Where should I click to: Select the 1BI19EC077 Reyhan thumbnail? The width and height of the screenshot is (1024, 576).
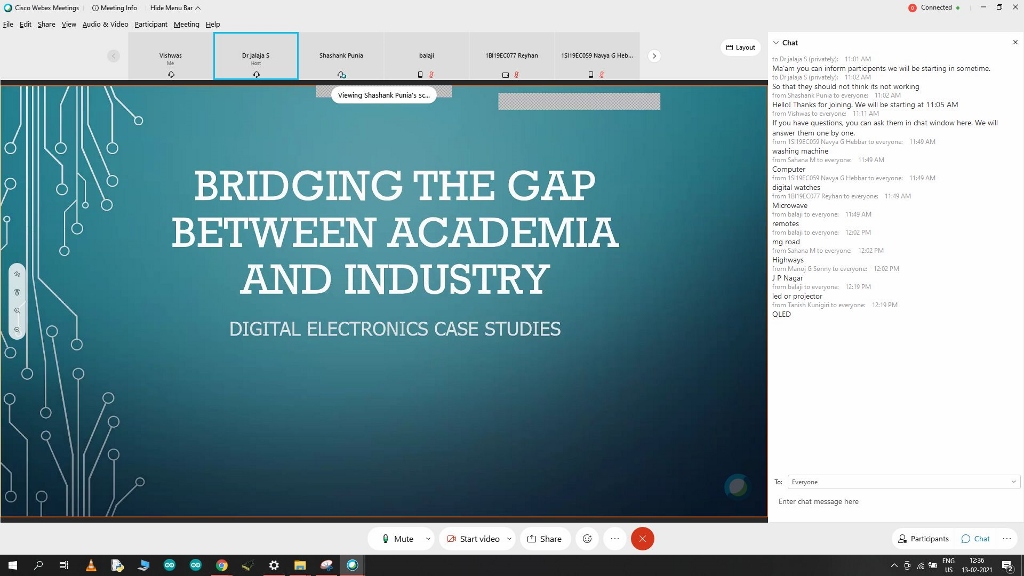[x=512, y=56]
